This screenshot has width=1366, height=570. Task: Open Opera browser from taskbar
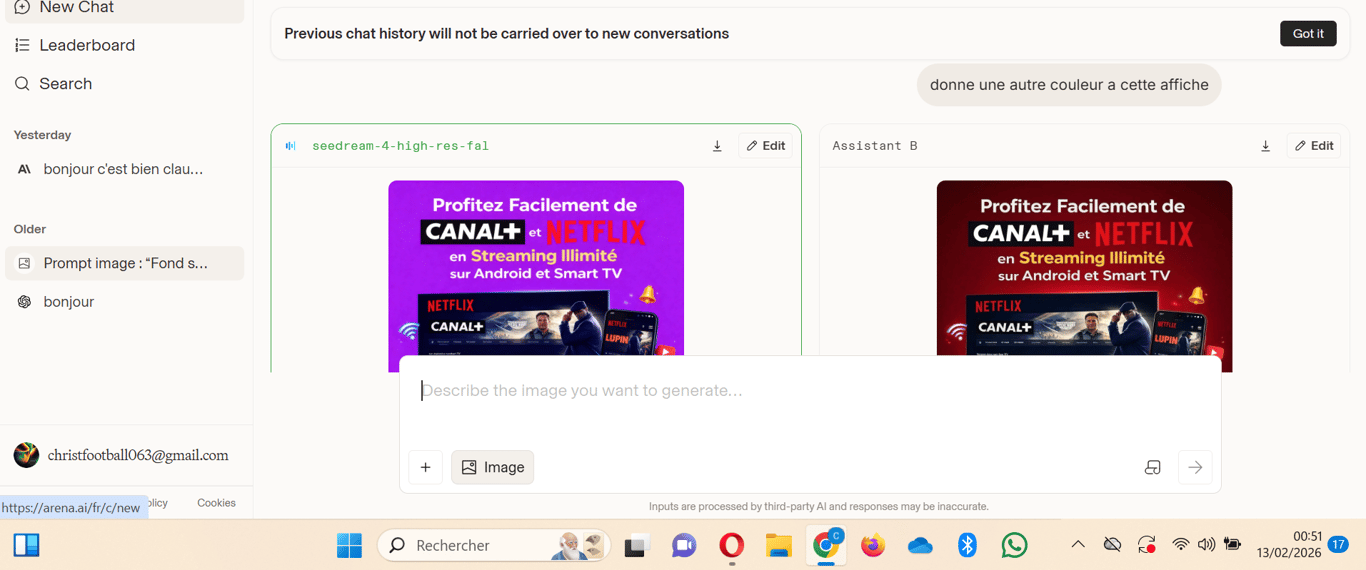click(x=732, y=545)
